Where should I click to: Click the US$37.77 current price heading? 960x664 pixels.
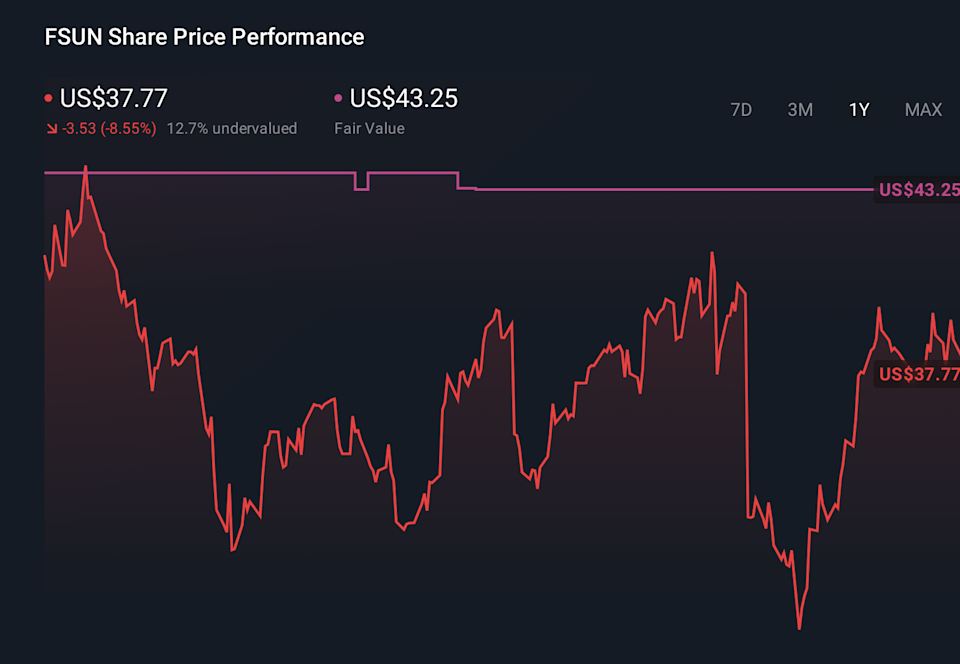coord(113,98)
